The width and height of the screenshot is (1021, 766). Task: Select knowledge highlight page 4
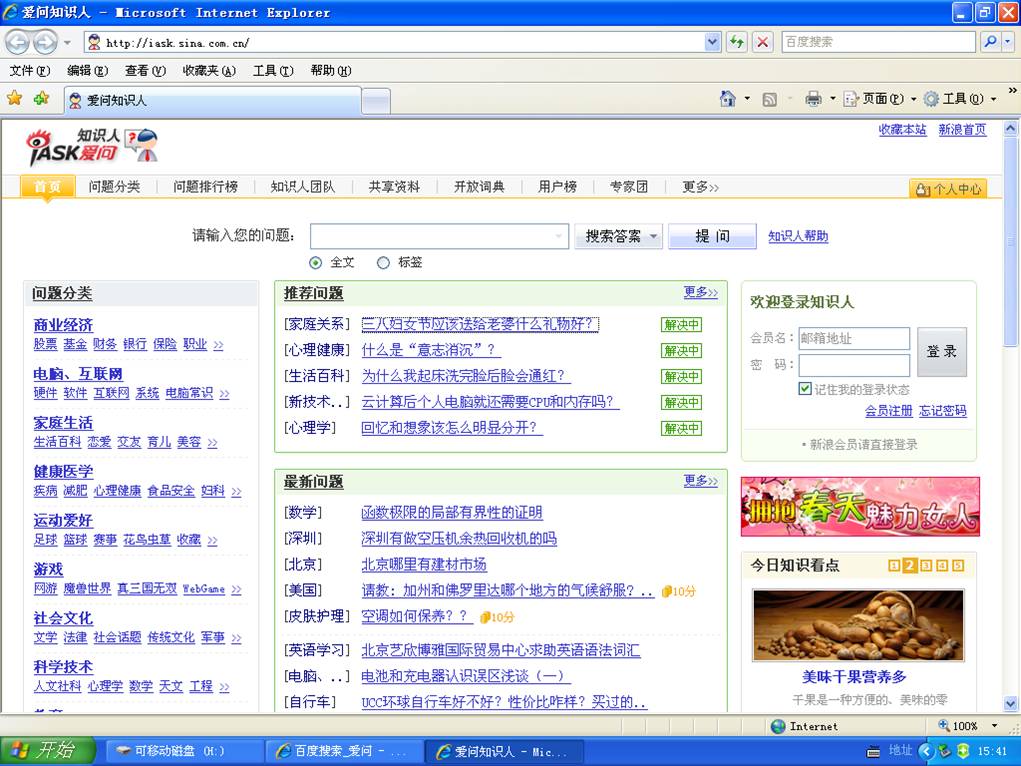click(942, 565)
